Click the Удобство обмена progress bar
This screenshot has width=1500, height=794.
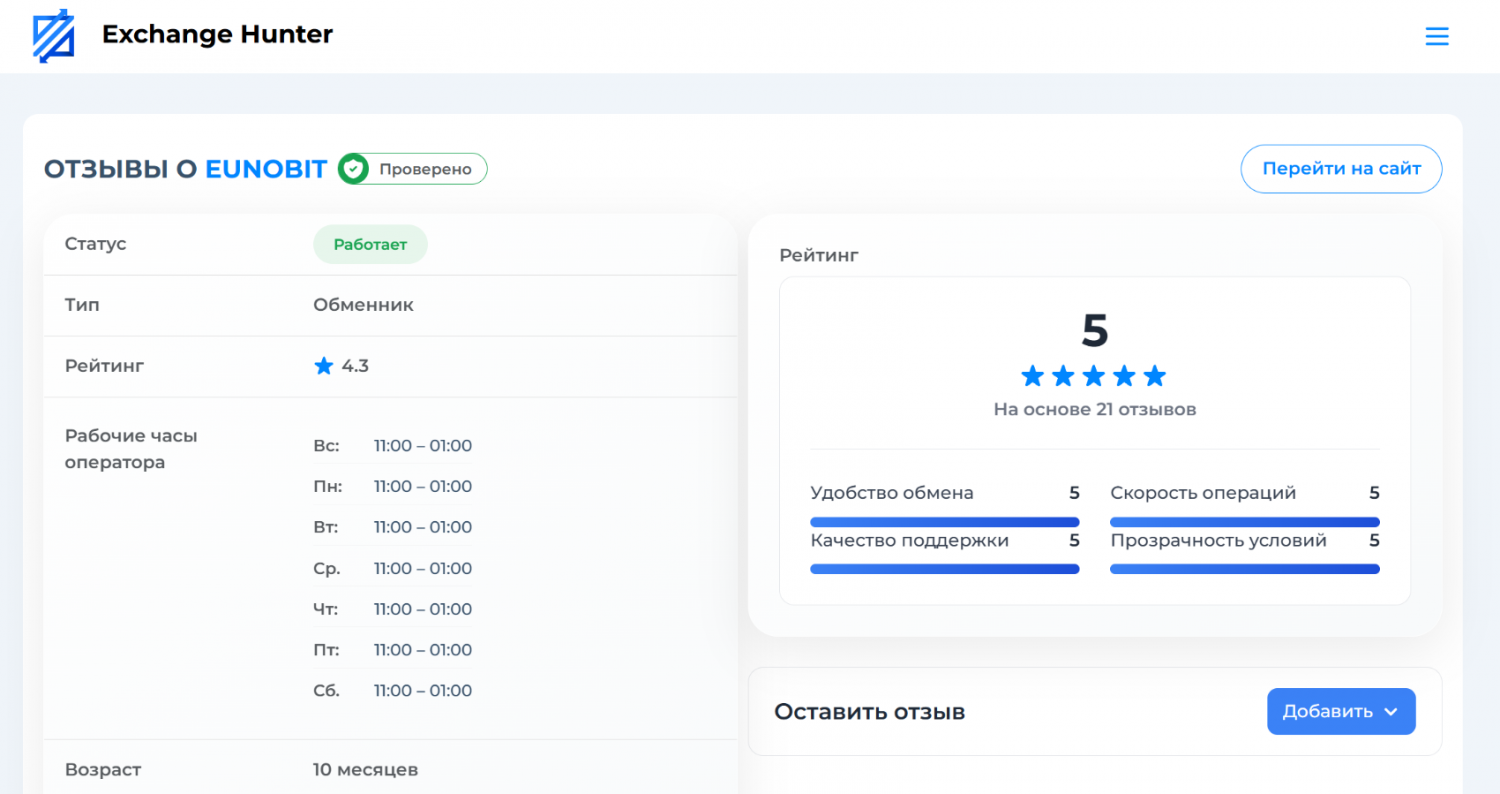pyautogui.click(x=944, y=522)
